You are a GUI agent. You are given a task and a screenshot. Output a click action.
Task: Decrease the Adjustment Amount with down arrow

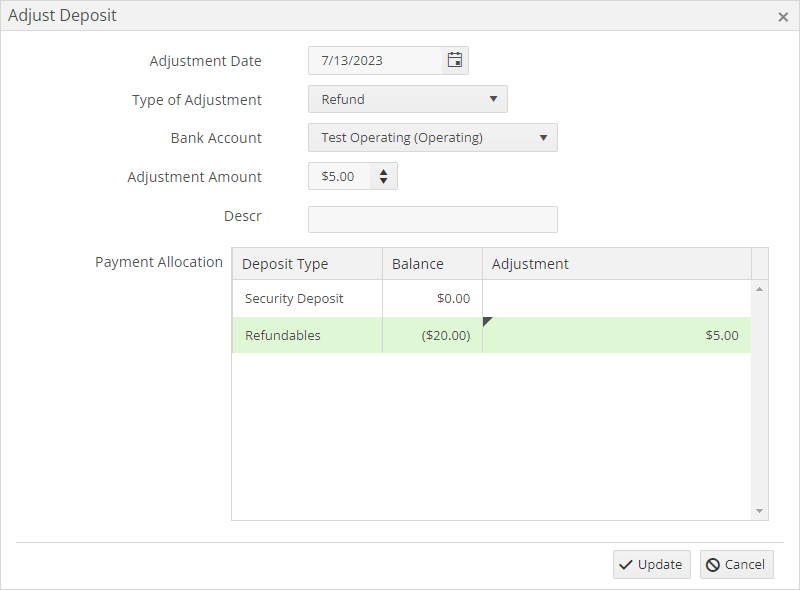click(384, 182)
